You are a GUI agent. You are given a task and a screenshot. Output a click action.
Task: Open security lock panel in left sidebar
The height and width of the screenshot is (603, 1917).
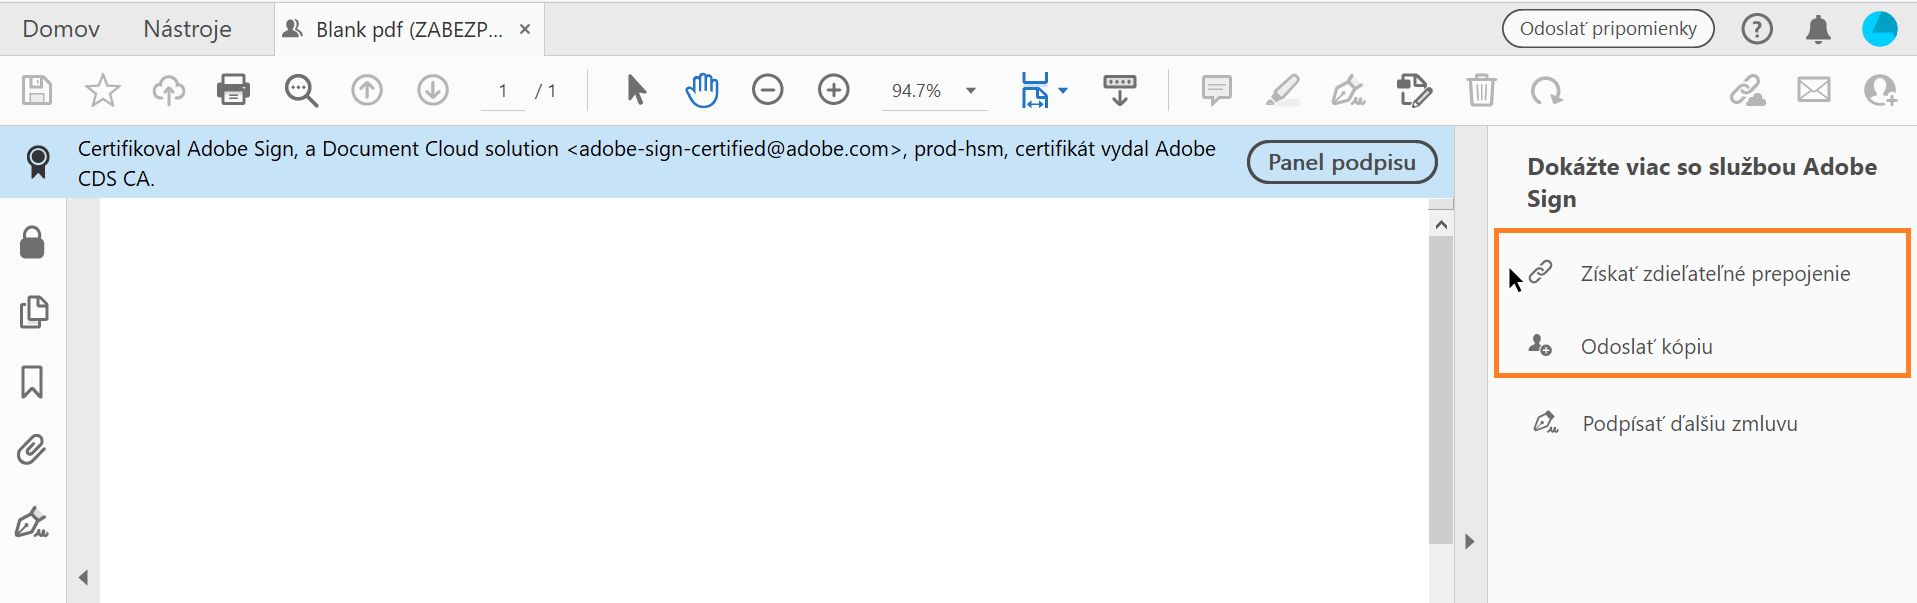[x=32, y=241]
